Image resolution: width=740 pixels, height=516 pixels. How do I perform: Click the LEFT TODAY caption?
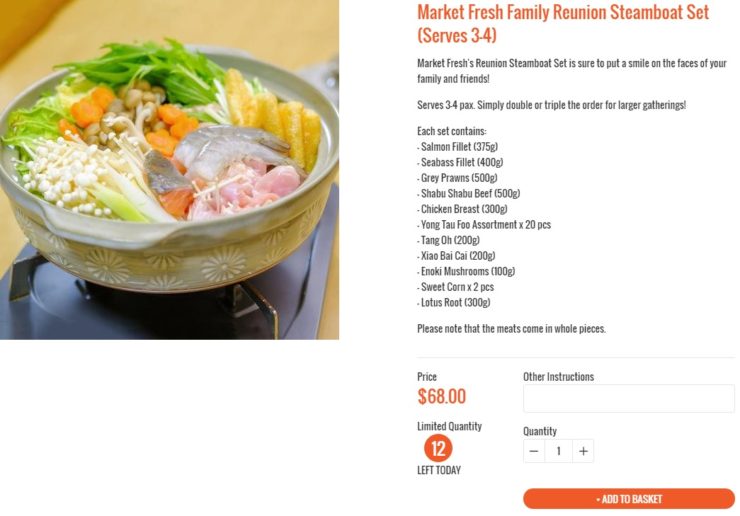click(439, 470)
